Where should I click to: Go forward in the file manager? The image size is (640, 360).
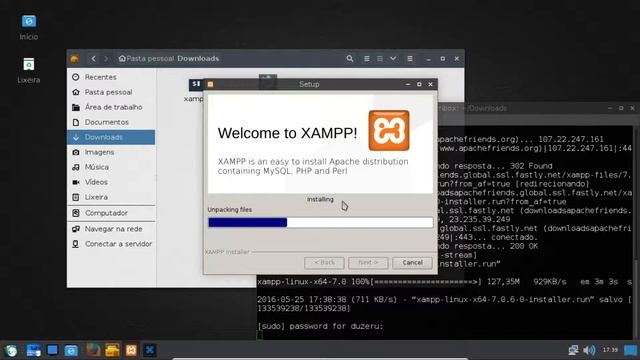point(106,58)
